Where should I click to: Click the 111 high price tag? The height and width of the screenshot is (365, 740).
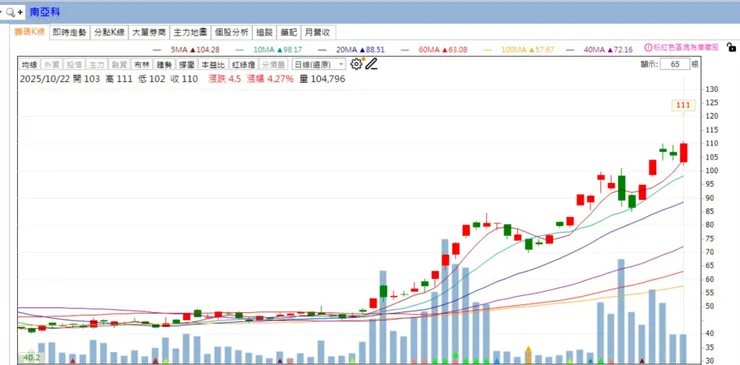click(x=683, y=105)
